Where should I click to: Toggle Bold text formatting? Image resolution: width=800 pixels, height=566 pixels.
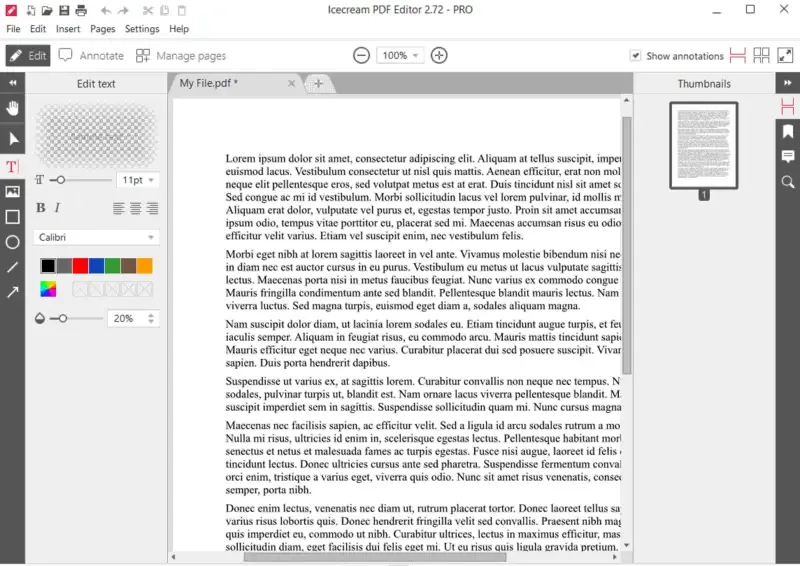tap(41, 208)
